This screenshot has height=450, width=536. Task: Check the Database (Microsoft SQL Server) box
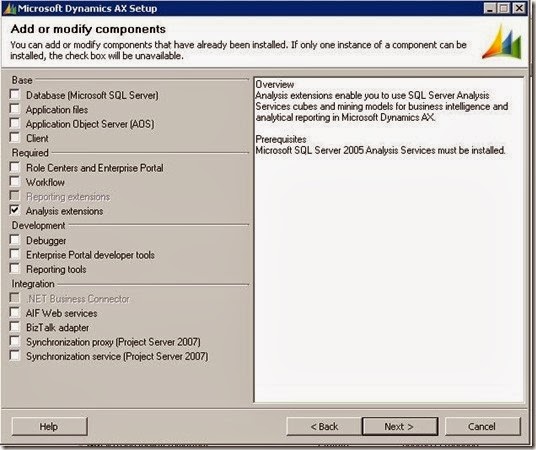[15, 95]
